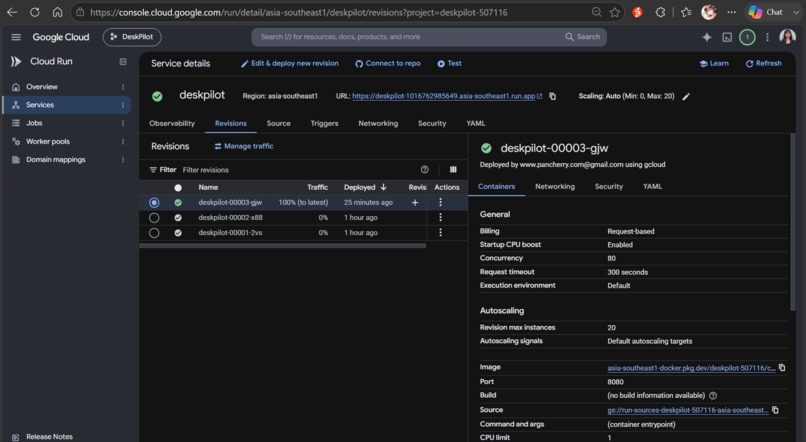
Task: Switch to the service YAML tab
Action: tap(475, 123)
